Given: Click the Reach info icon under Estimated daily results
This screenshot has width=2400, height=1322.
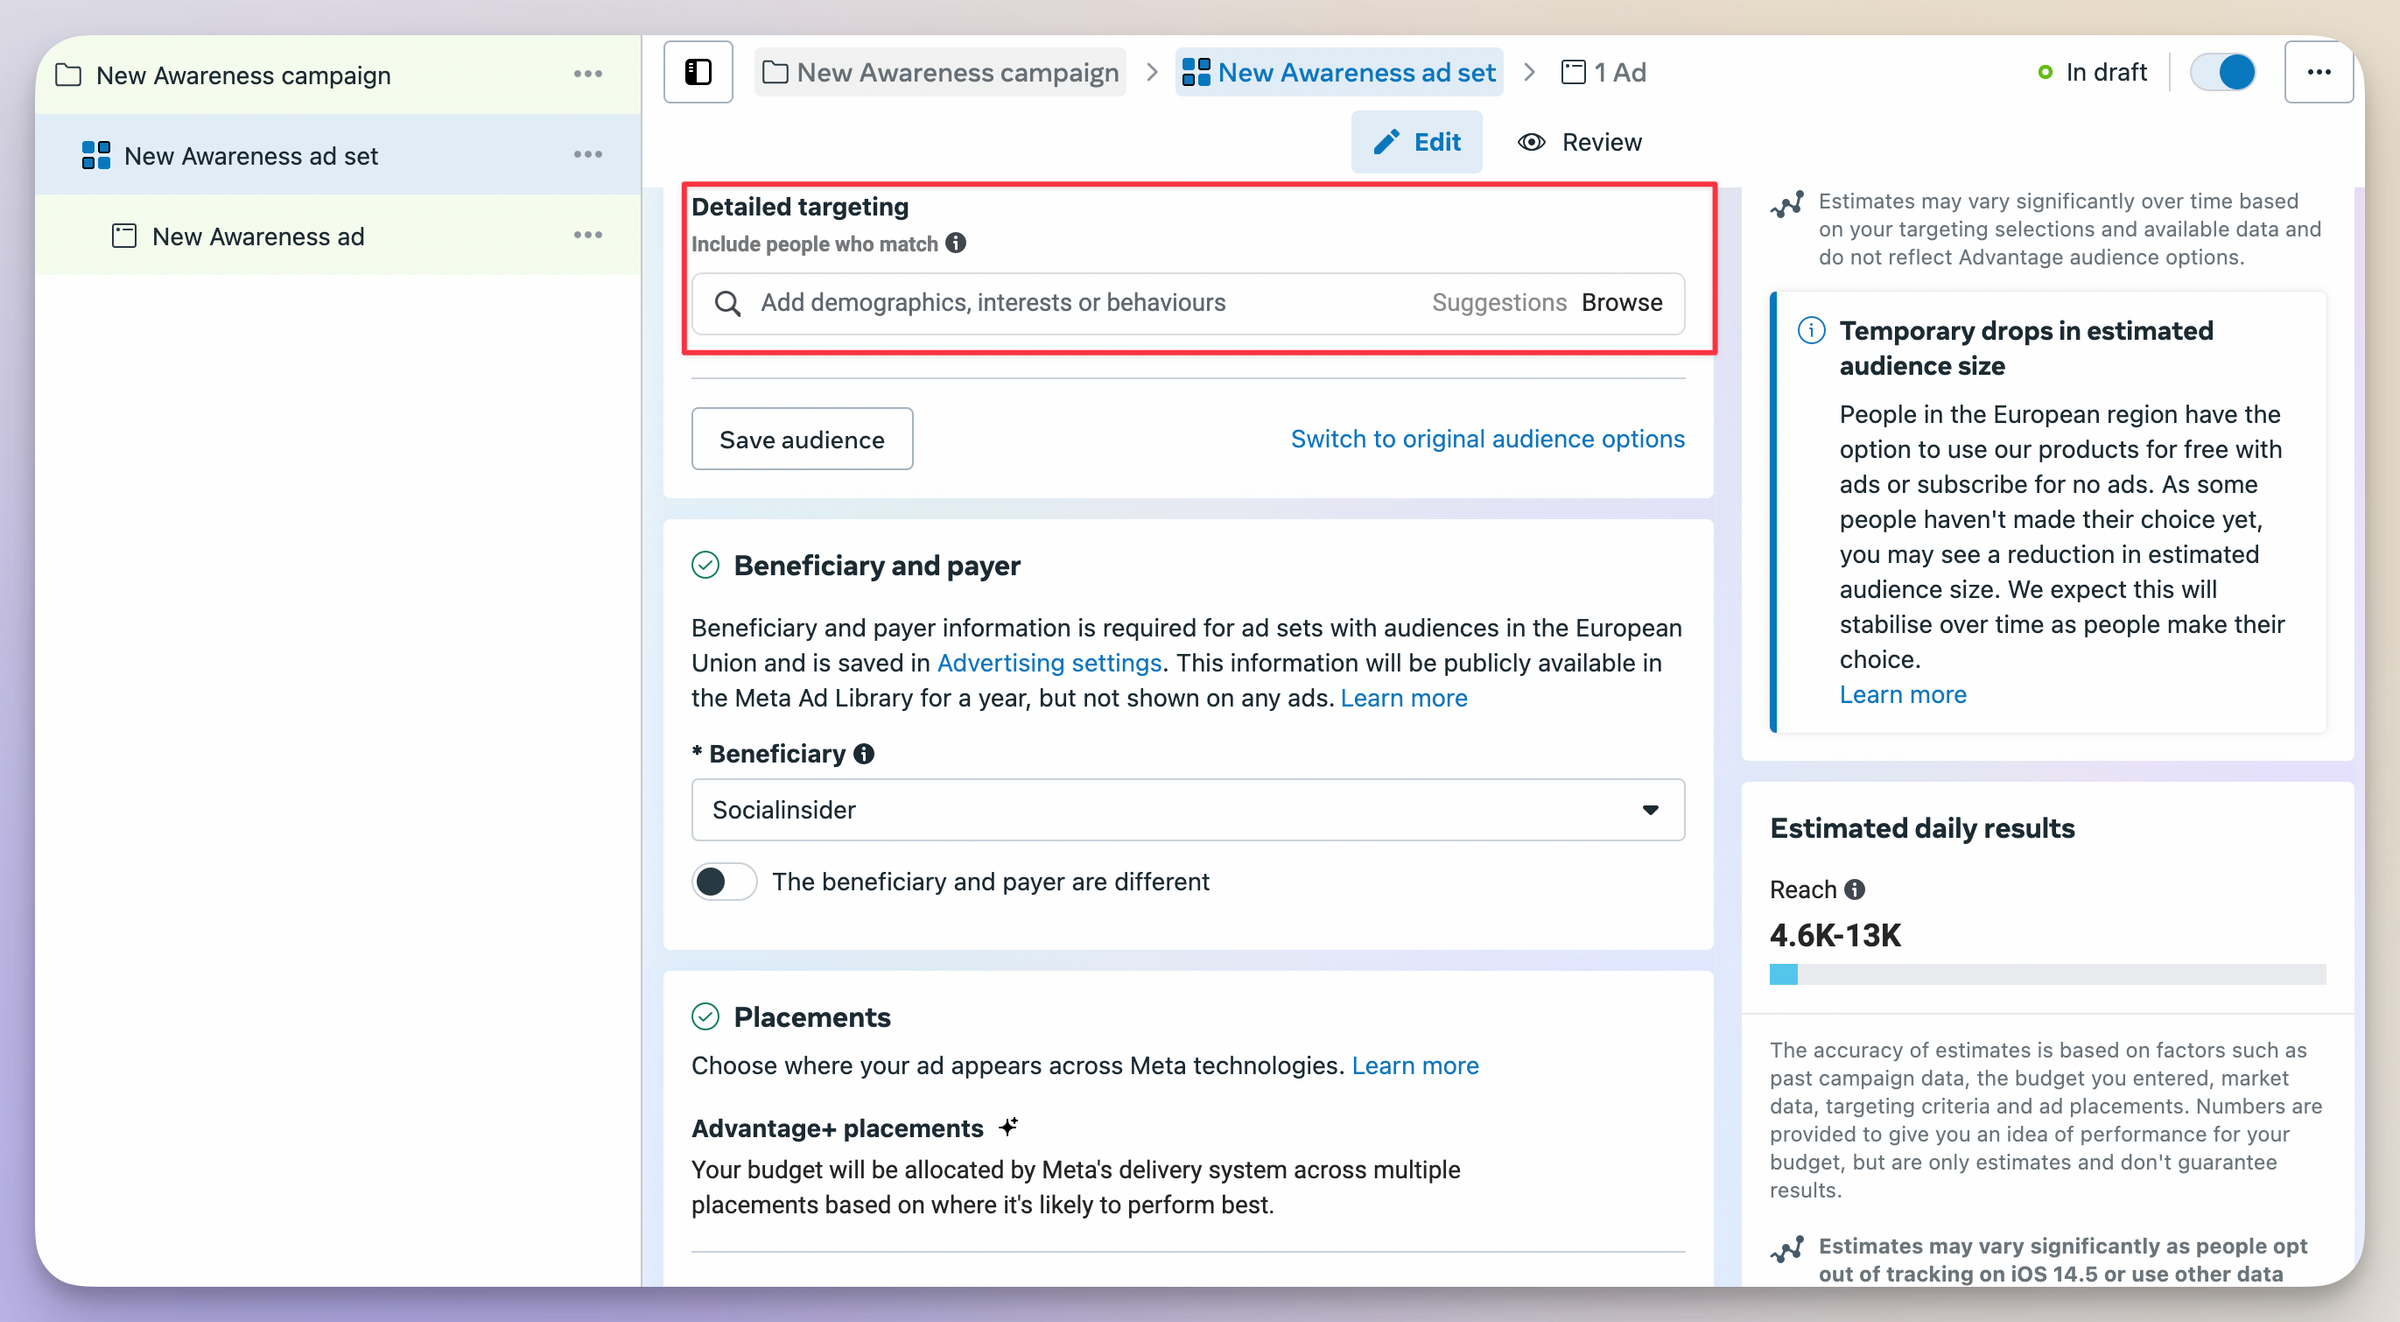Looking at the screenshot, I should [1856, 889].
